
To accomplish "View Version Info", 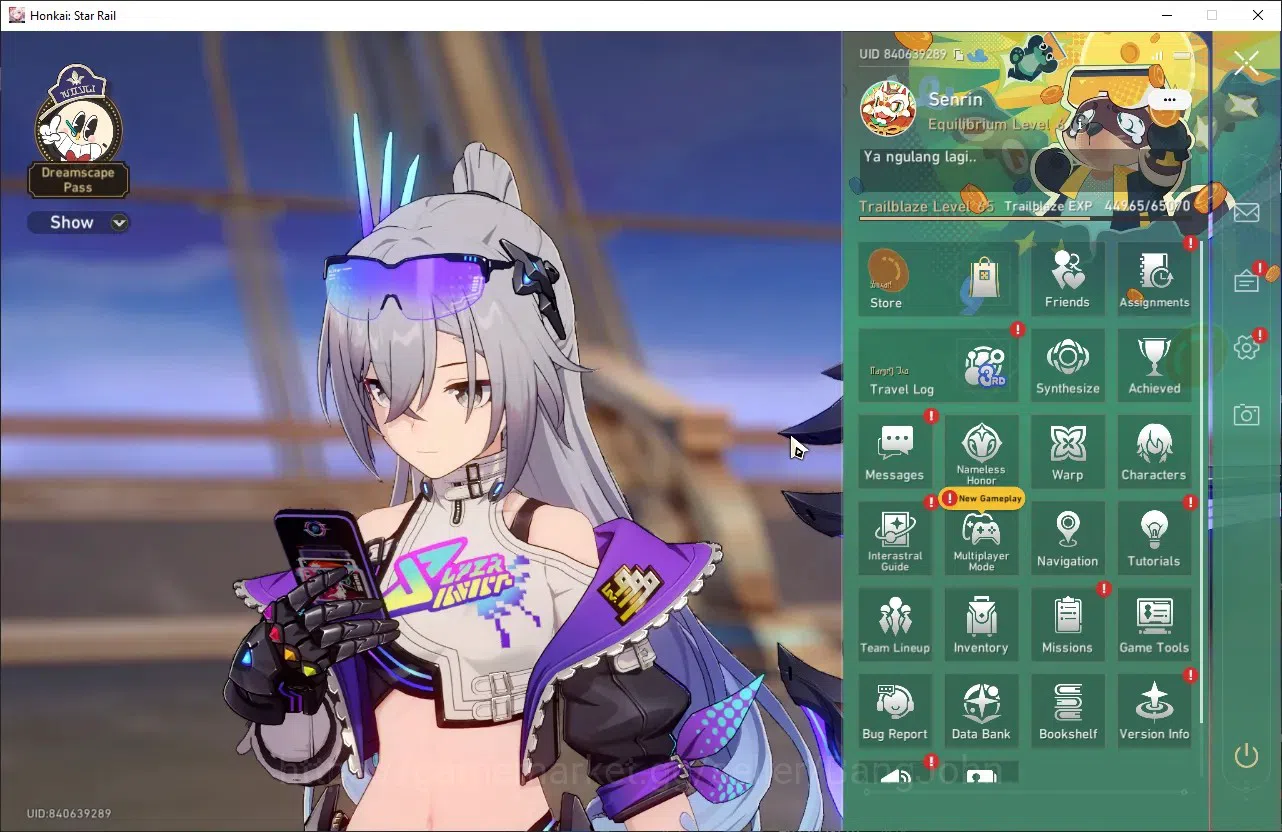I will point(1154,711).
